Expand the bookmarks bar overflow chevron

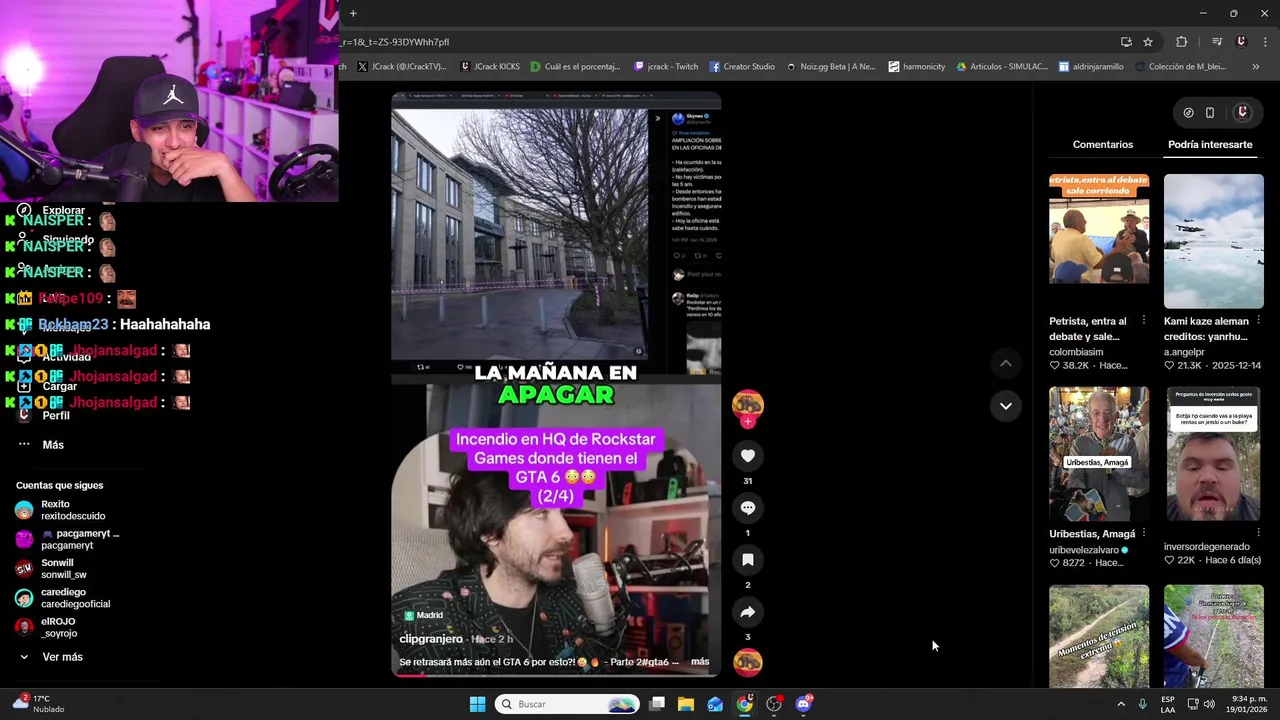(x=1255, y=67)
